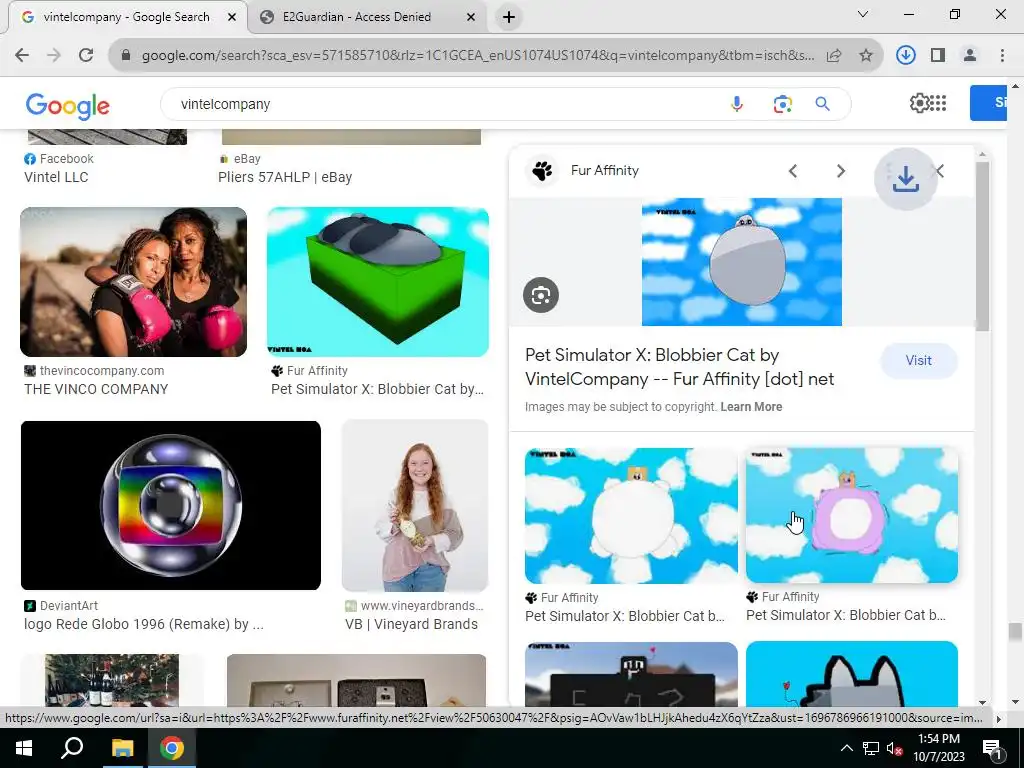This screenshot has width=1024, height=768.
Task: Open the related black block character thumbnail
Action: [631, 673]
